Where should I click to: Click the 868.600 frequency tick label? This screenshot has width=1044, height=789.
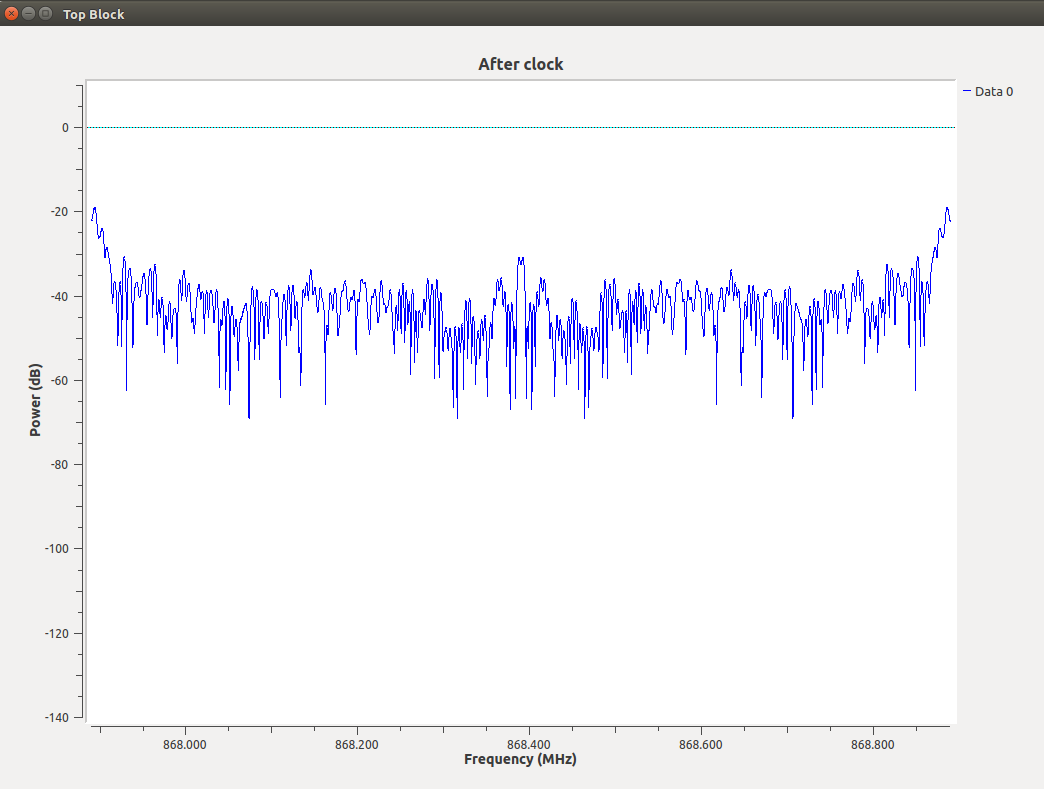pyautogui.click(x=700, y=744)
